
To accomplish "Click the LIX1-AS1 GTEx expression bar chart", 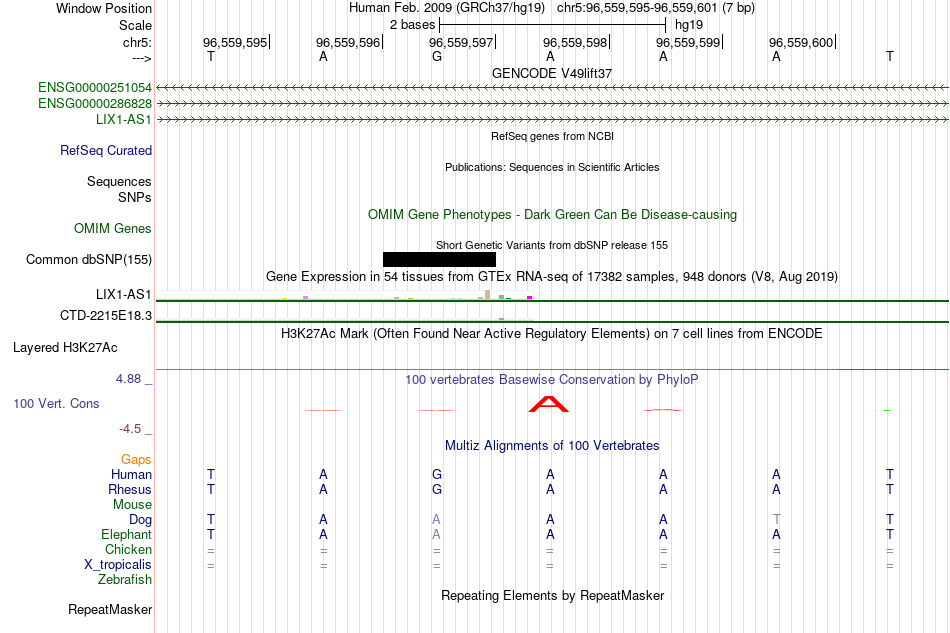I will [x=344, y=295].
